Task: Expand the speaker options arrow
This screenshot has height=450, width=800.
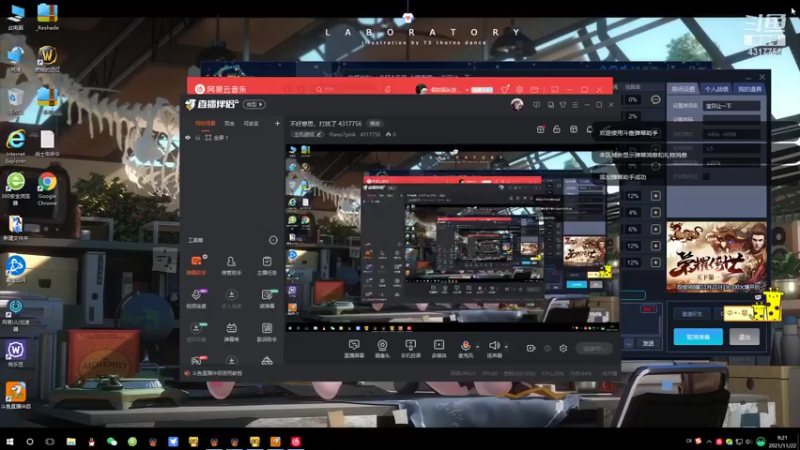Action: [506, 347]
